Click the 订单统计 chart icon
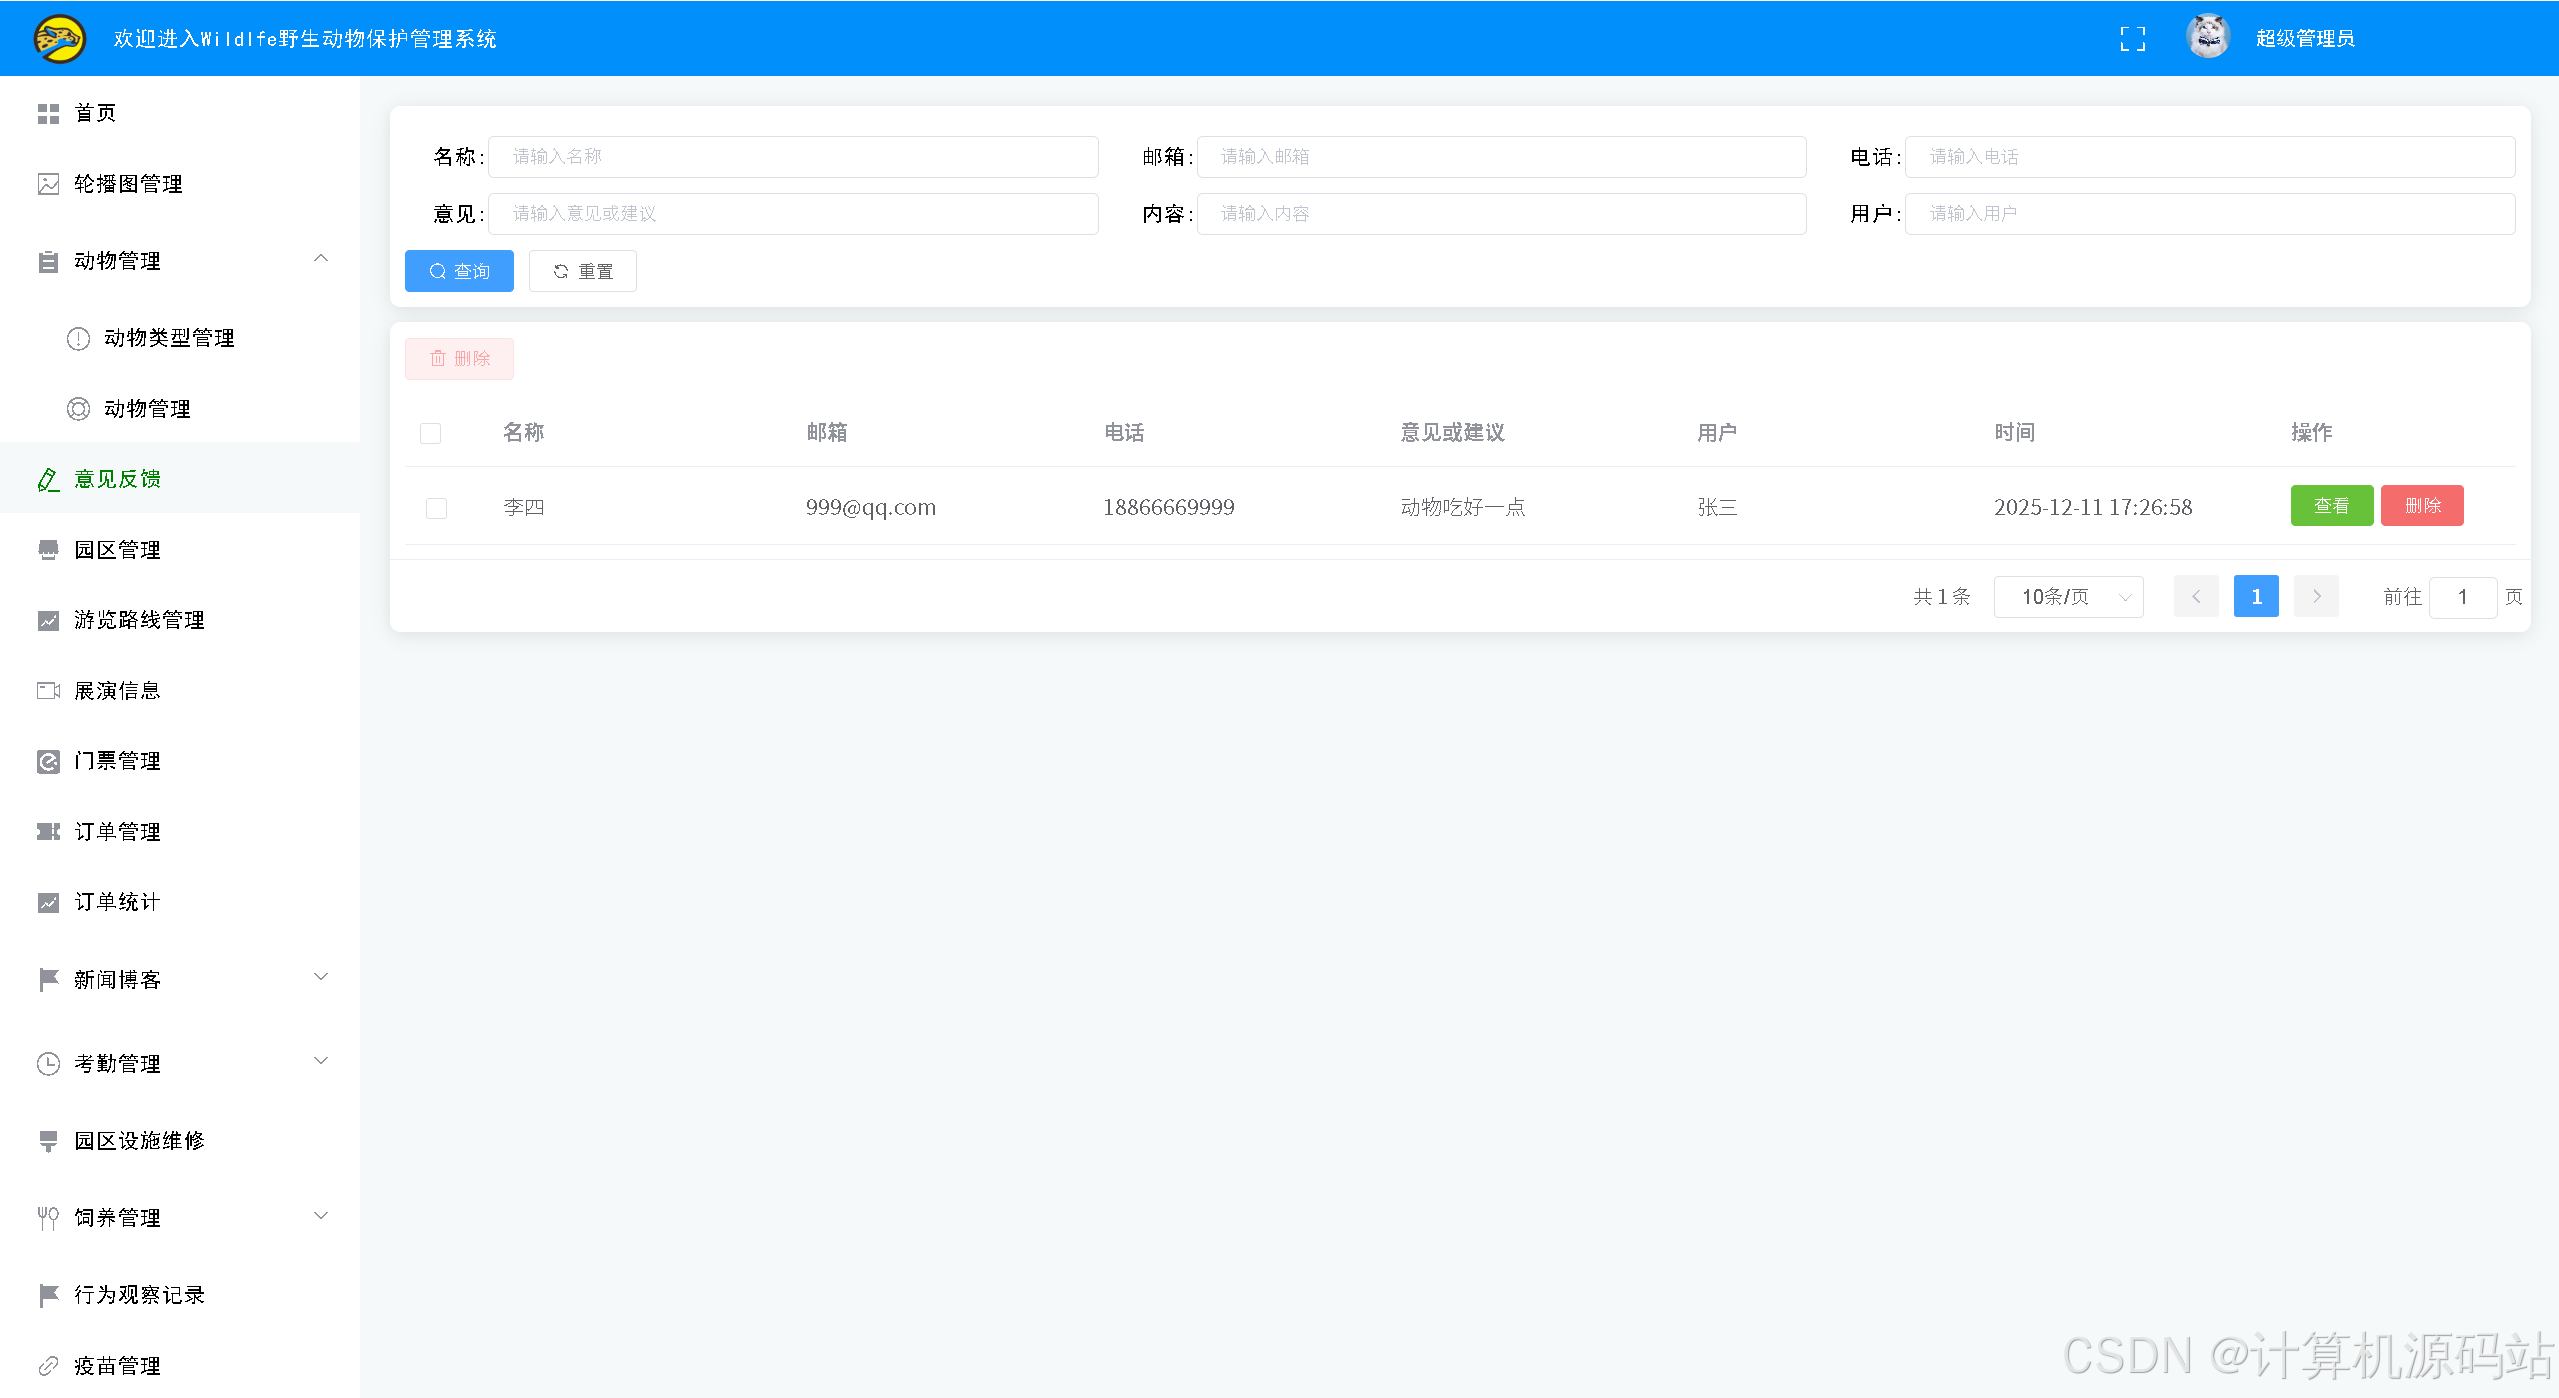Screen dimensions: 2559x1398 tap(48, 903)
